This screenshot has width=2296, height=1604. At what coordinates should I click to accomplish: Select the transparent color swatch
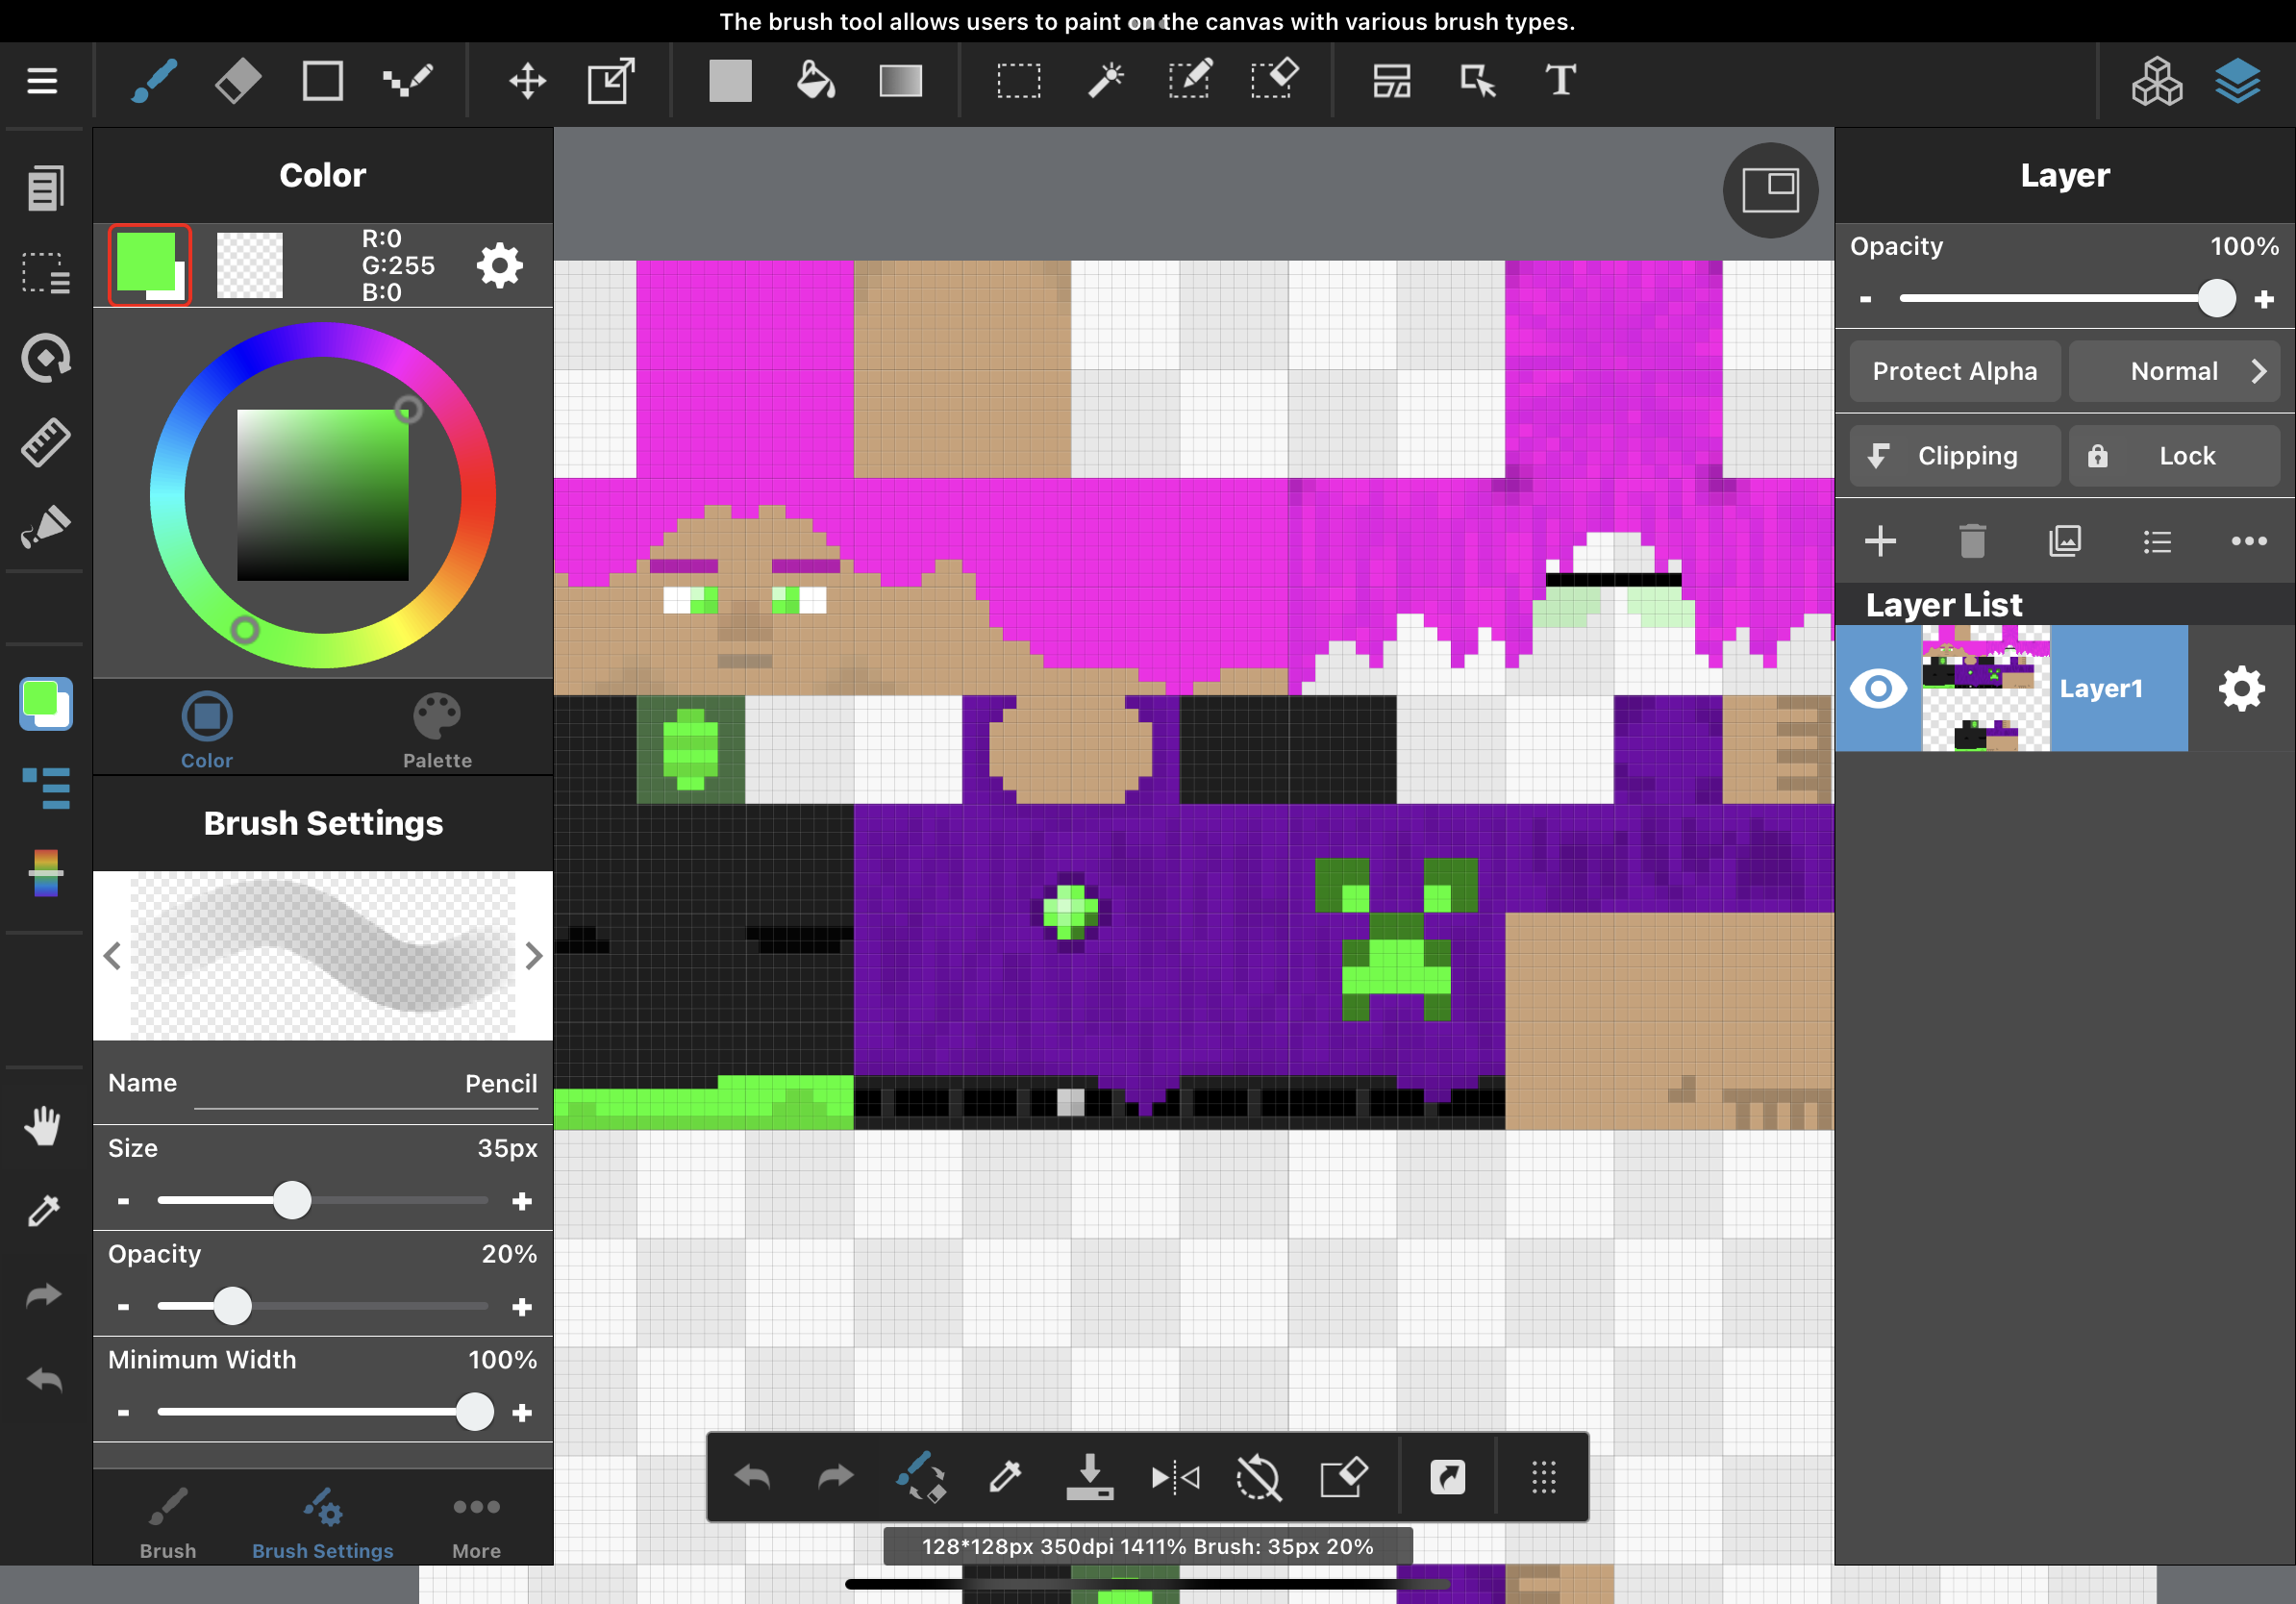(x=250, y=265)
